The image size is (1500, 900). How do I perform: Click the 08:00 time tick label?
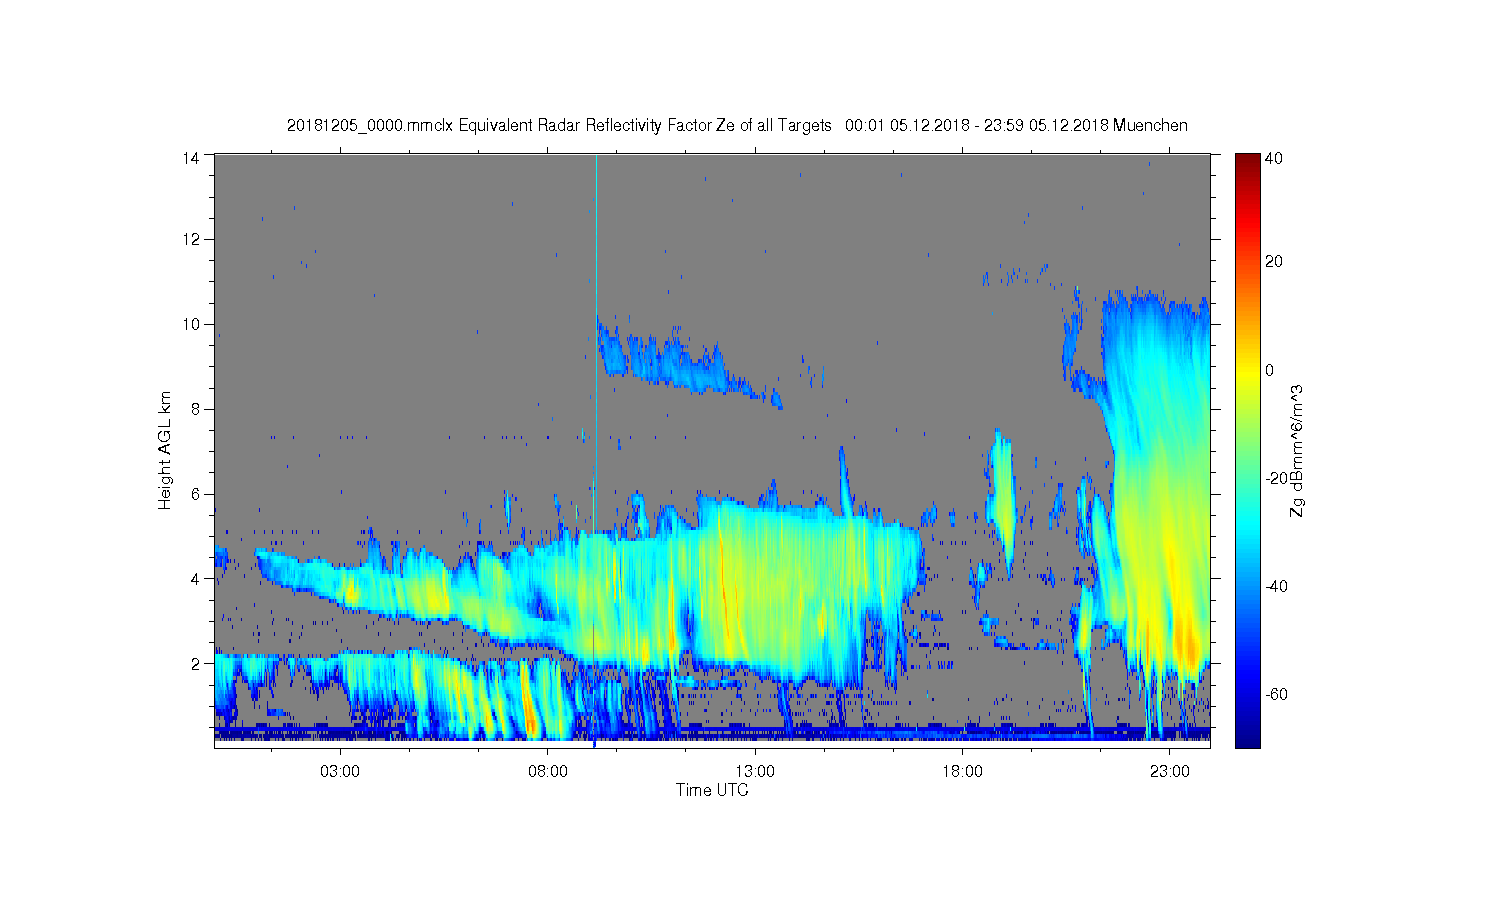tap(548, 772)
